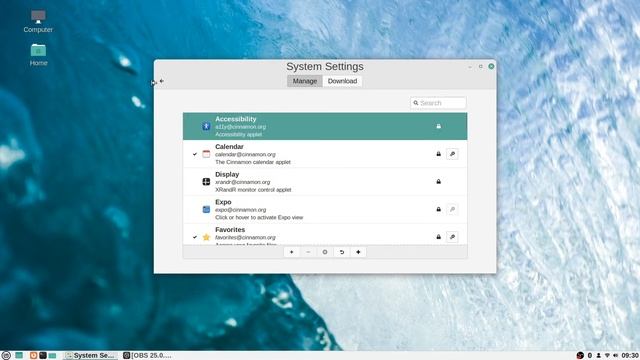The image size is (640, 360).
Task: Click the Display applet icon
Action: 206,182
